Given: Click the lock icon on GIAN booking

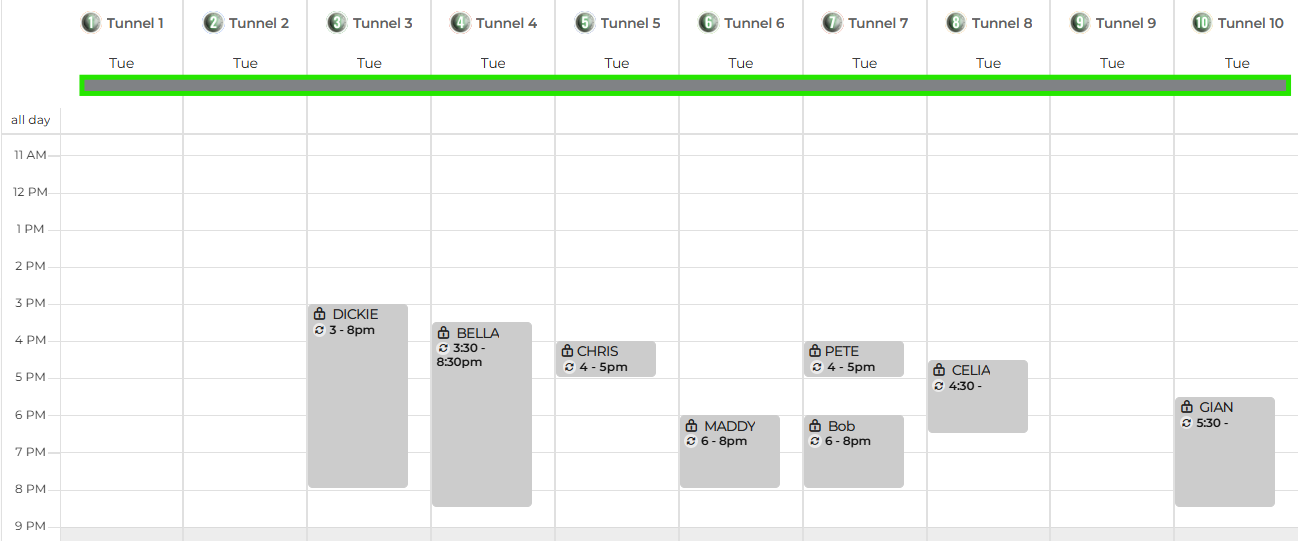Looking at the screenshot, I should click(1187, 407).
